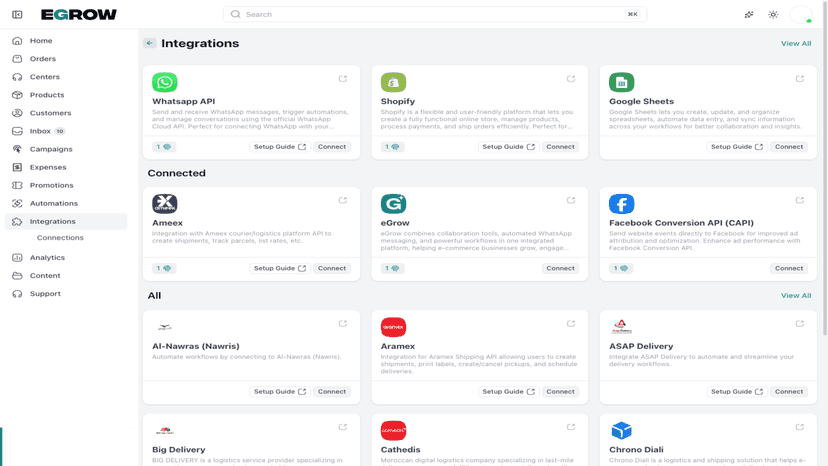Toggle the light theme sun icon
Screen dimensions: 828x466
pos(773,14)
